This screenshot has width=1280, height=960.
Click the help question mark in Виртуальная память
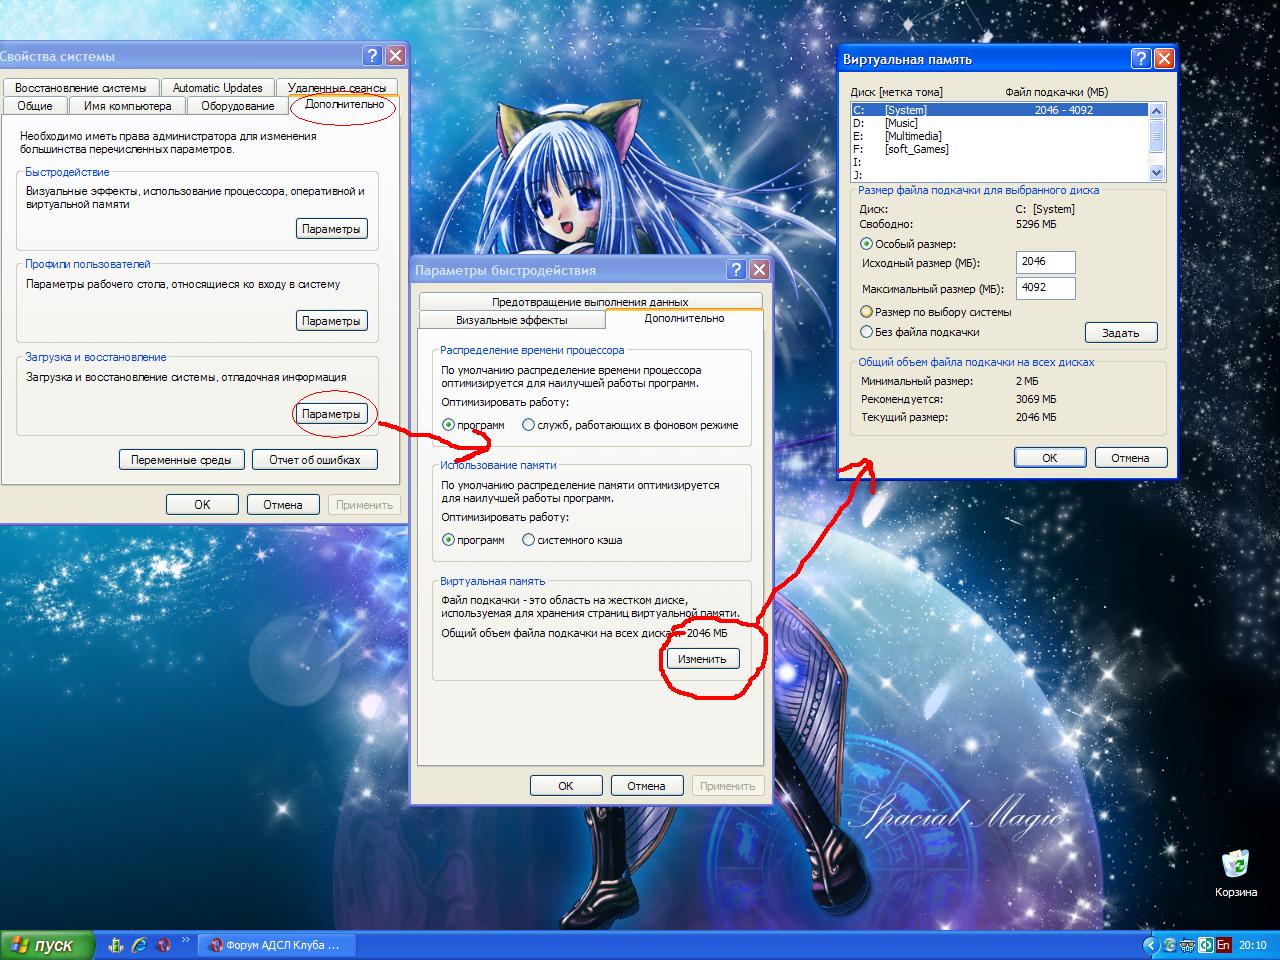[1141, 59]
